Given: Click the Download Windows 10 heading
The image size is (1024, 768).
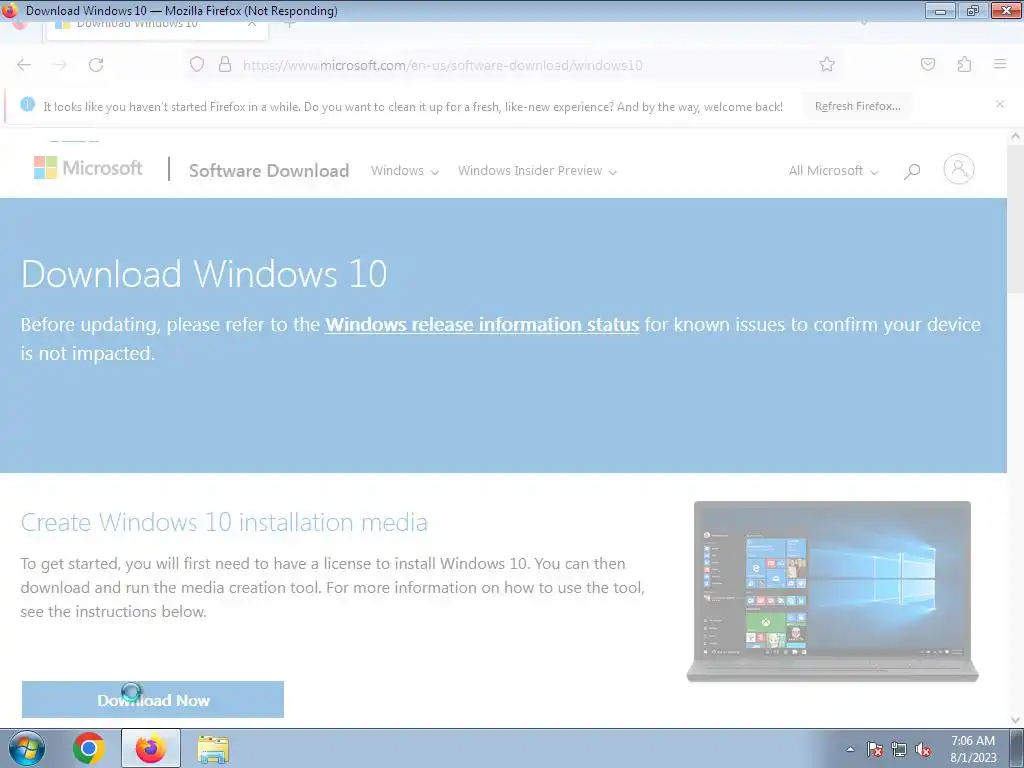Looking at the screenshot, I should (x=204, y=274).
